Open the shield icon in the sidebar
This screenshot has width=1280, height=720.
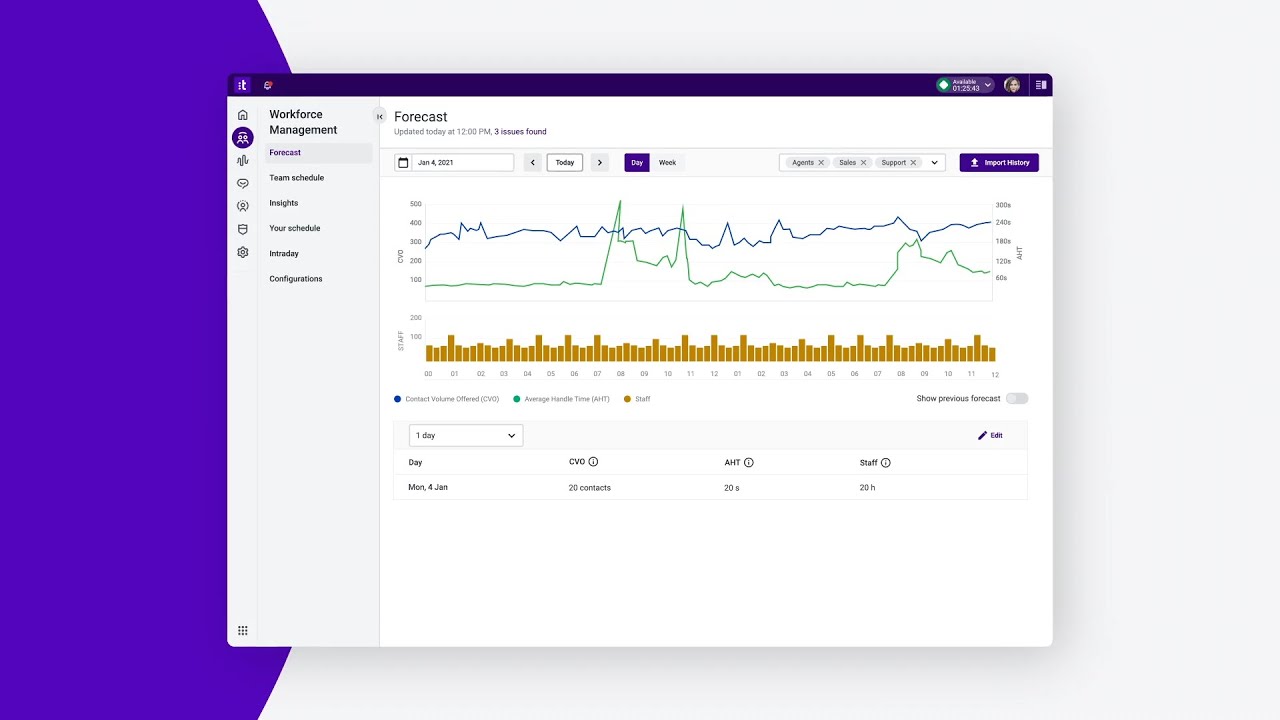[242, 229]
